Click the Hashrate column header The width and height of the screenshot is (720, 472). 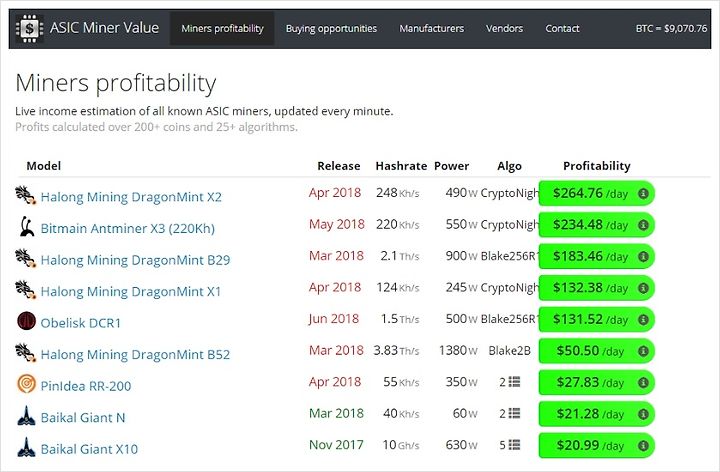pyautogui.click(x=401, y=166)
